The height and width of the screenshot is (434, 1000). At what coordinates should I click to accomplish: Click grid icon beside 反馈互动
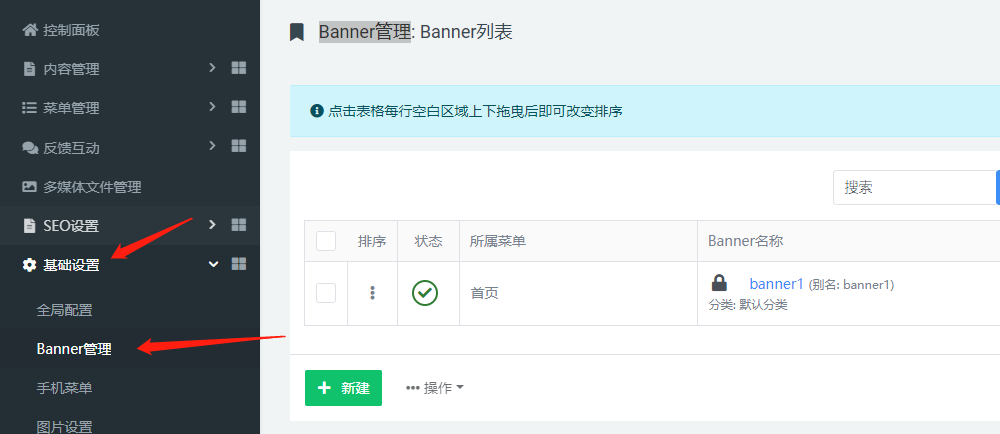(239, 146)
